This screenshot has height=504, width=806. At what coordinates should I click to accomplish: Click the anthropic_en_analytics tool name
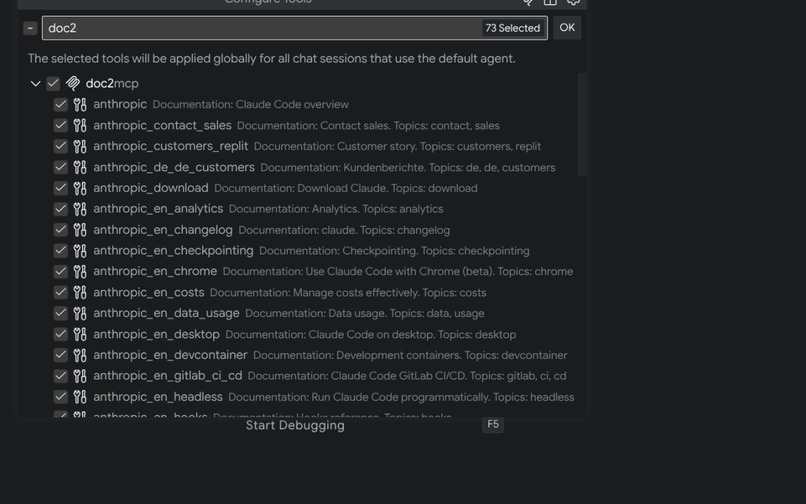(158, 209)
